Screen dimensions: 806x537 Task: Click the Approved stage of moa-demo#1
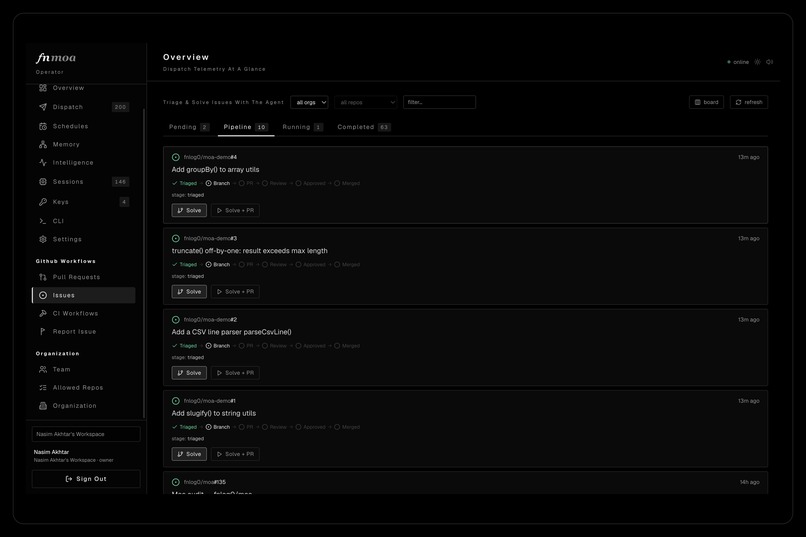tap(310, 427)
